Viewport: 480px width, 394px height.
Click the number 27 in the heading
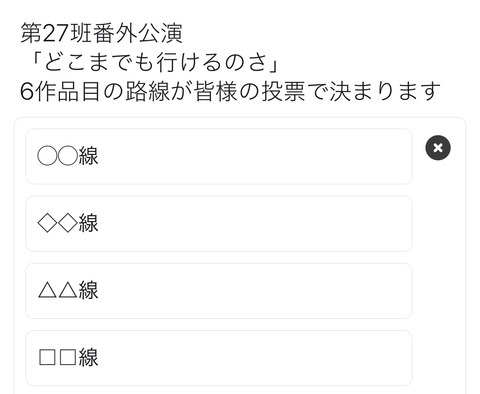56,34
